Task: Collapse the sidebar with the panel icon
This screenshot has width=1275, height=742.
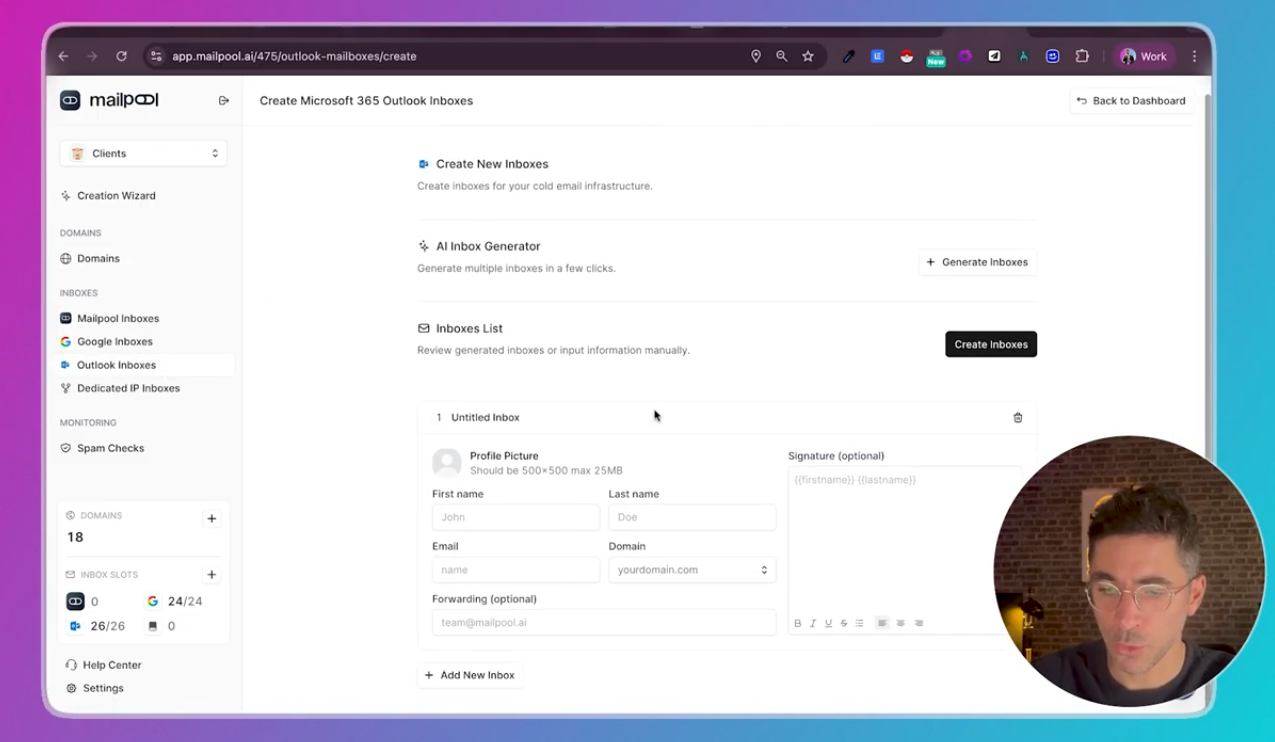Action: (x=224, y=100)
